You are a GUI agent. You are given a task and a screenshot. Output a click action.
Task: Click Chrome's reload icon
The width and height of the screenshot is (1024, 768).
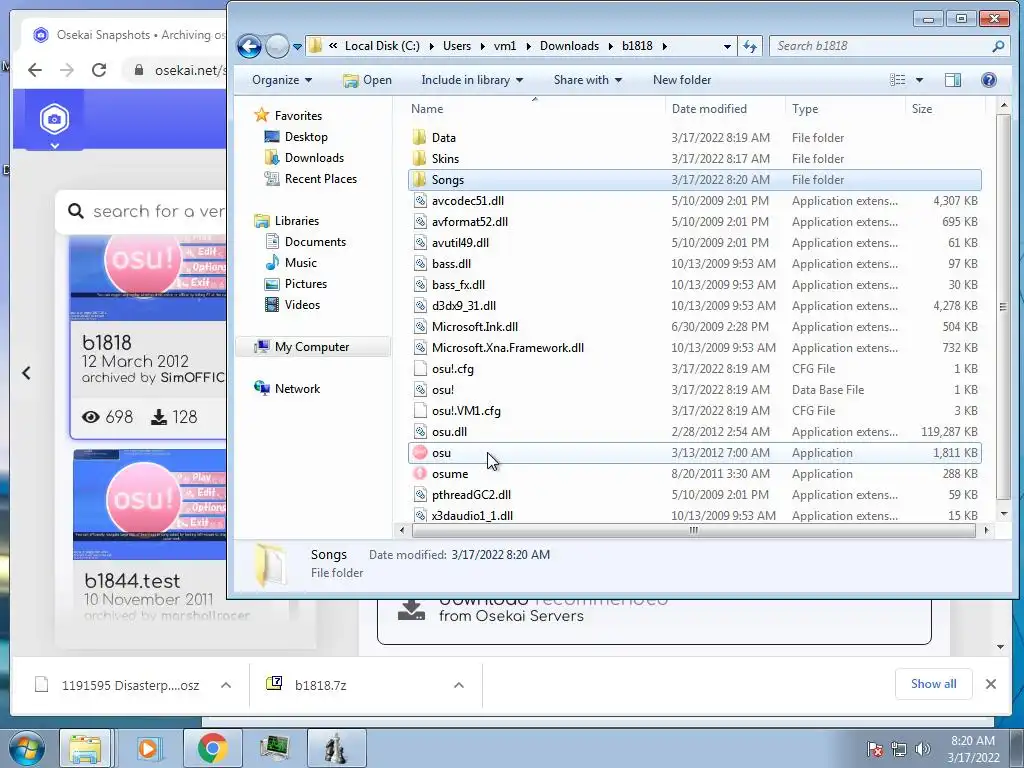coord(99,70)
